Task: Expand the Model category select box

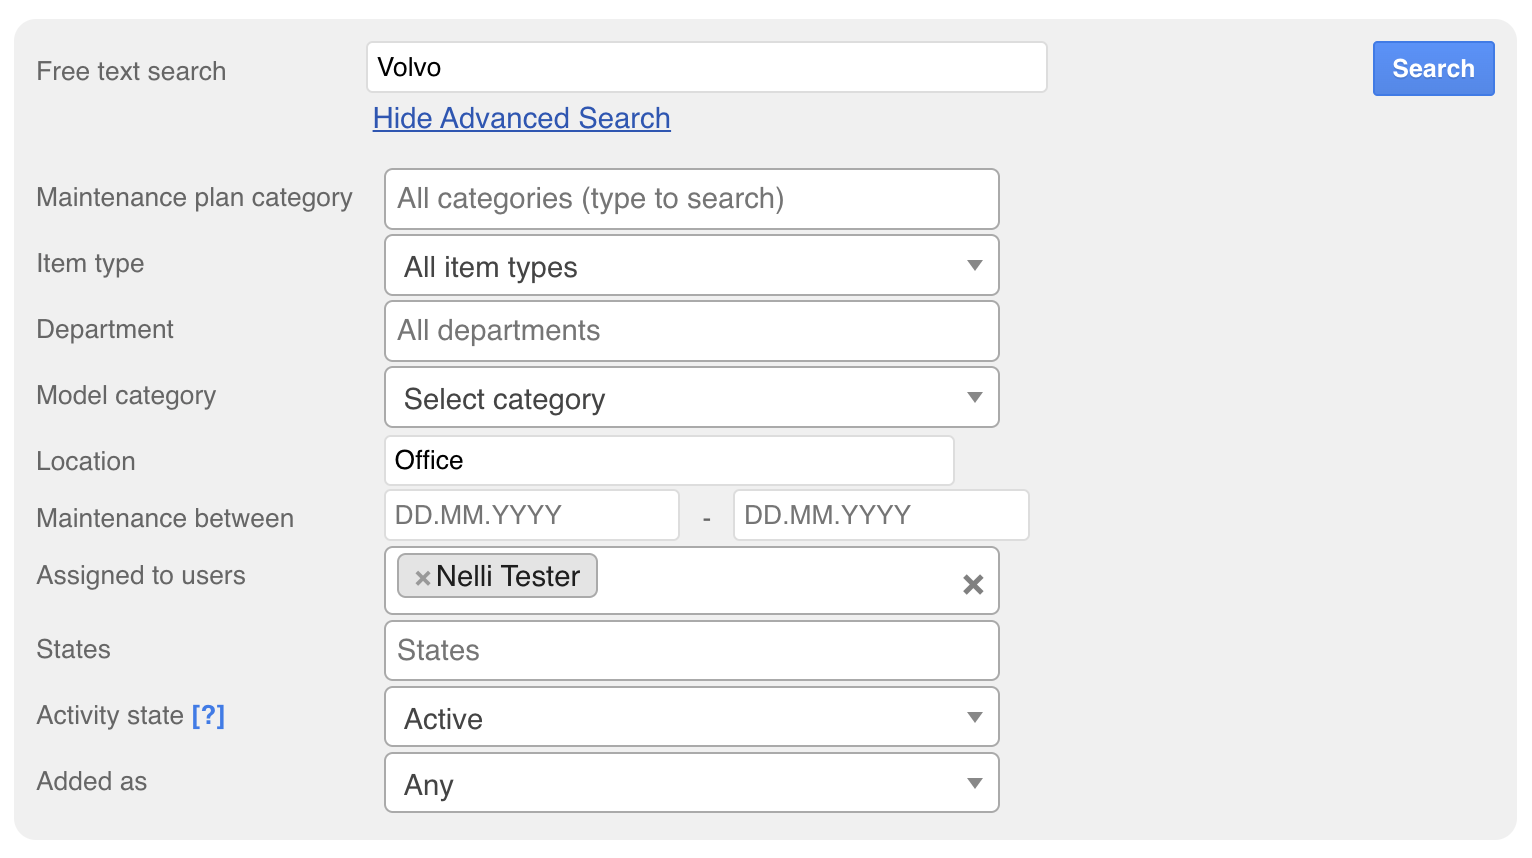Action: 690,398
